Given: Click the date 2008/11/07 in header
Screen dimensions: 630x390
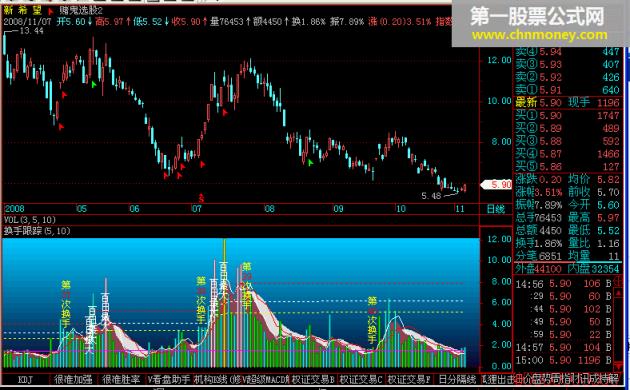Looking at the screenshot, I should 28,21.
